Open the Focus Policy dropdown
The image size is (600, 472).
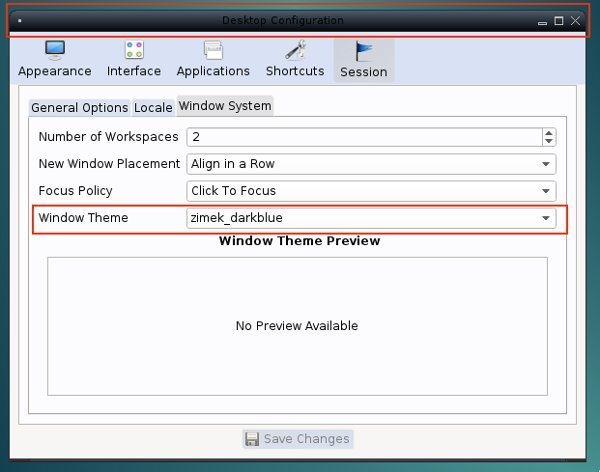[x=371, y=191]
